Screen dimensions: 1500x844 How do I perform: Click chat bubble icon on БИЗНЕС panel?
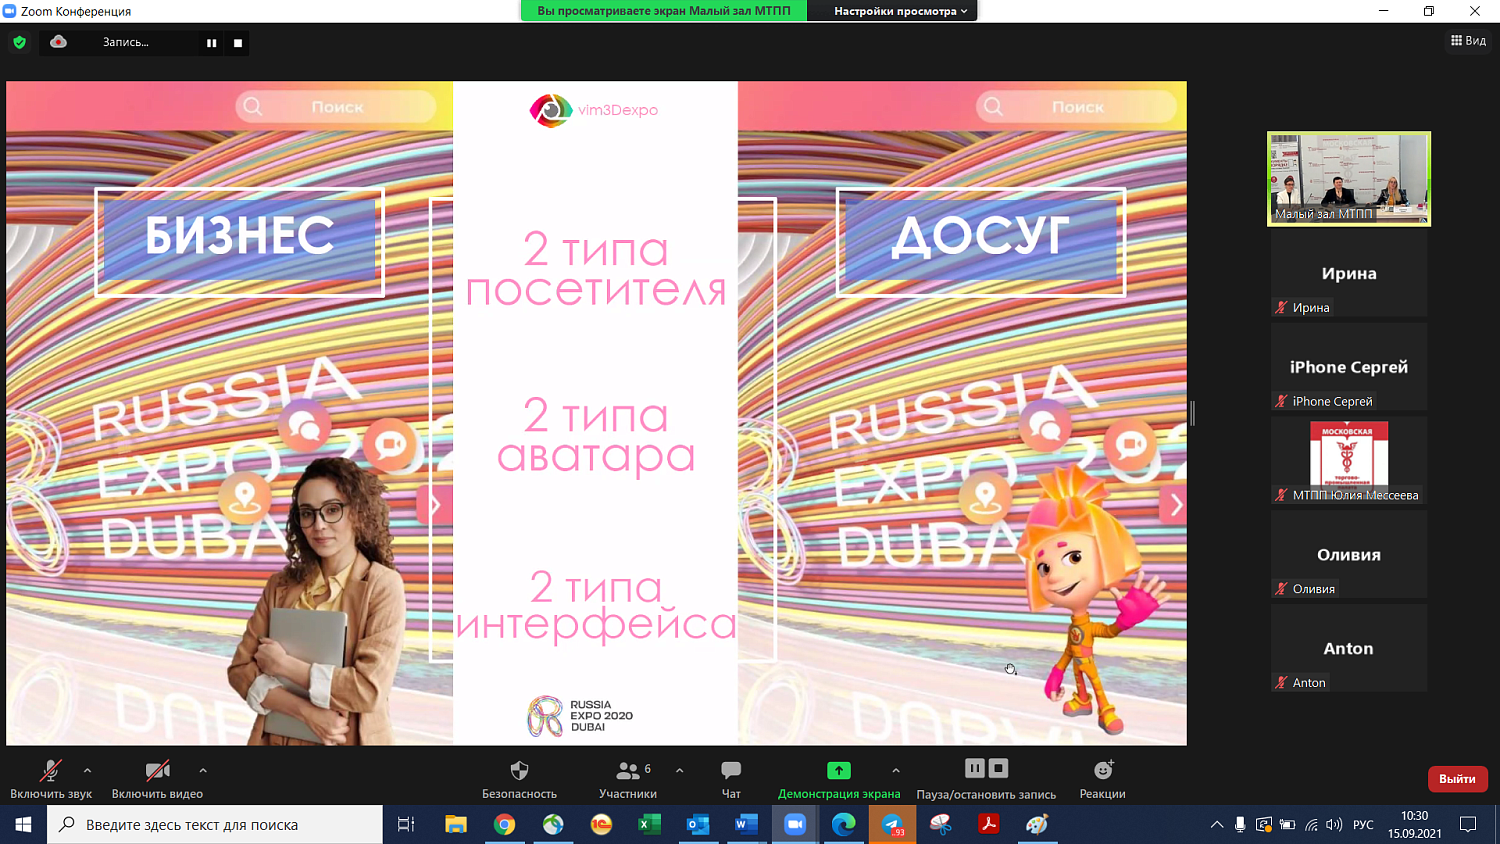tap(305, 428)
